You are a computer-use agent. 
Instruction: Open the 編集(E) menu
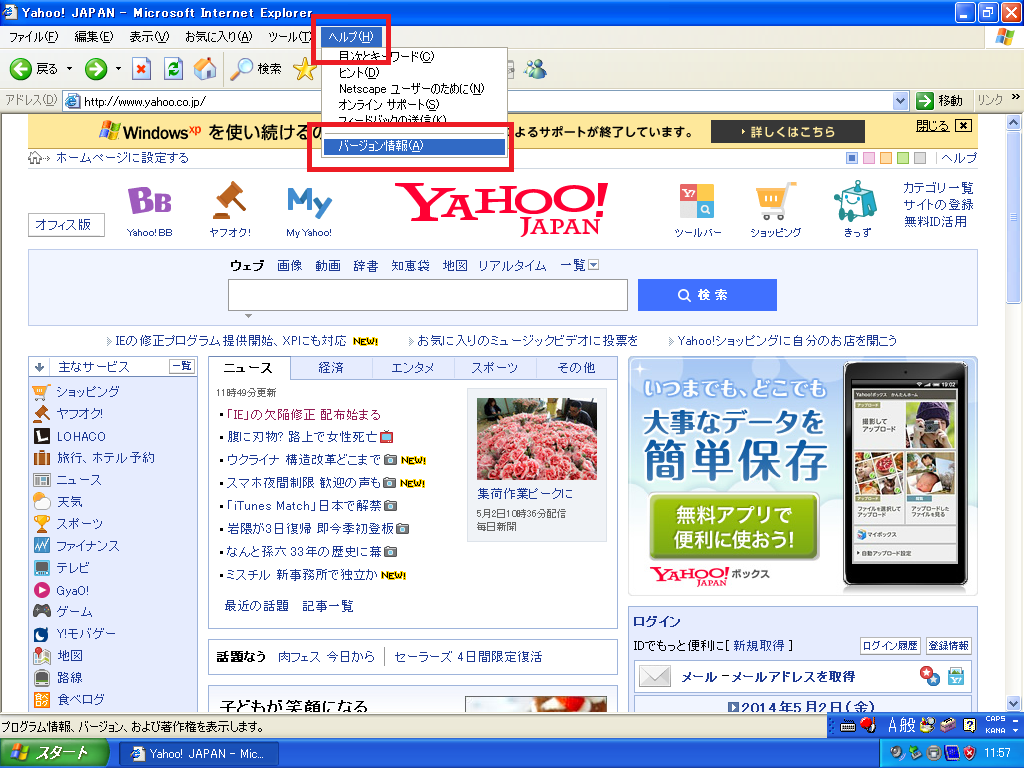pyautogui.click(x=93, y=37)
